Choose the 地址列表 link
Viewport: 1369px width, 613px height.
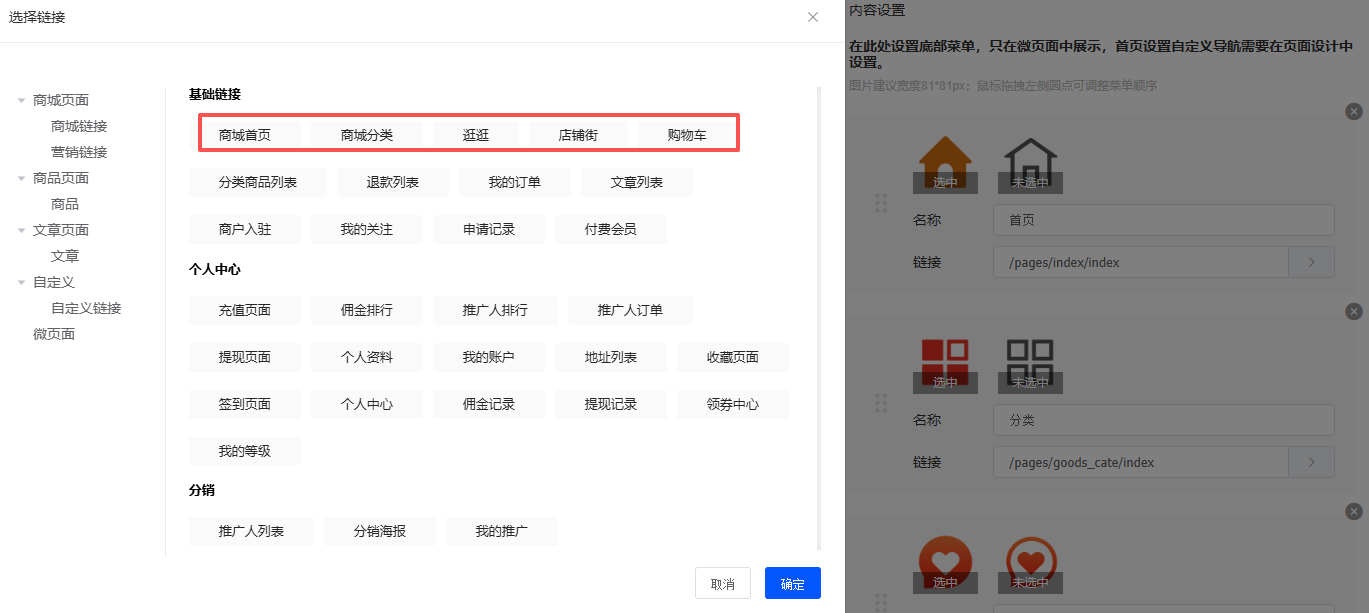coord(611,357)
